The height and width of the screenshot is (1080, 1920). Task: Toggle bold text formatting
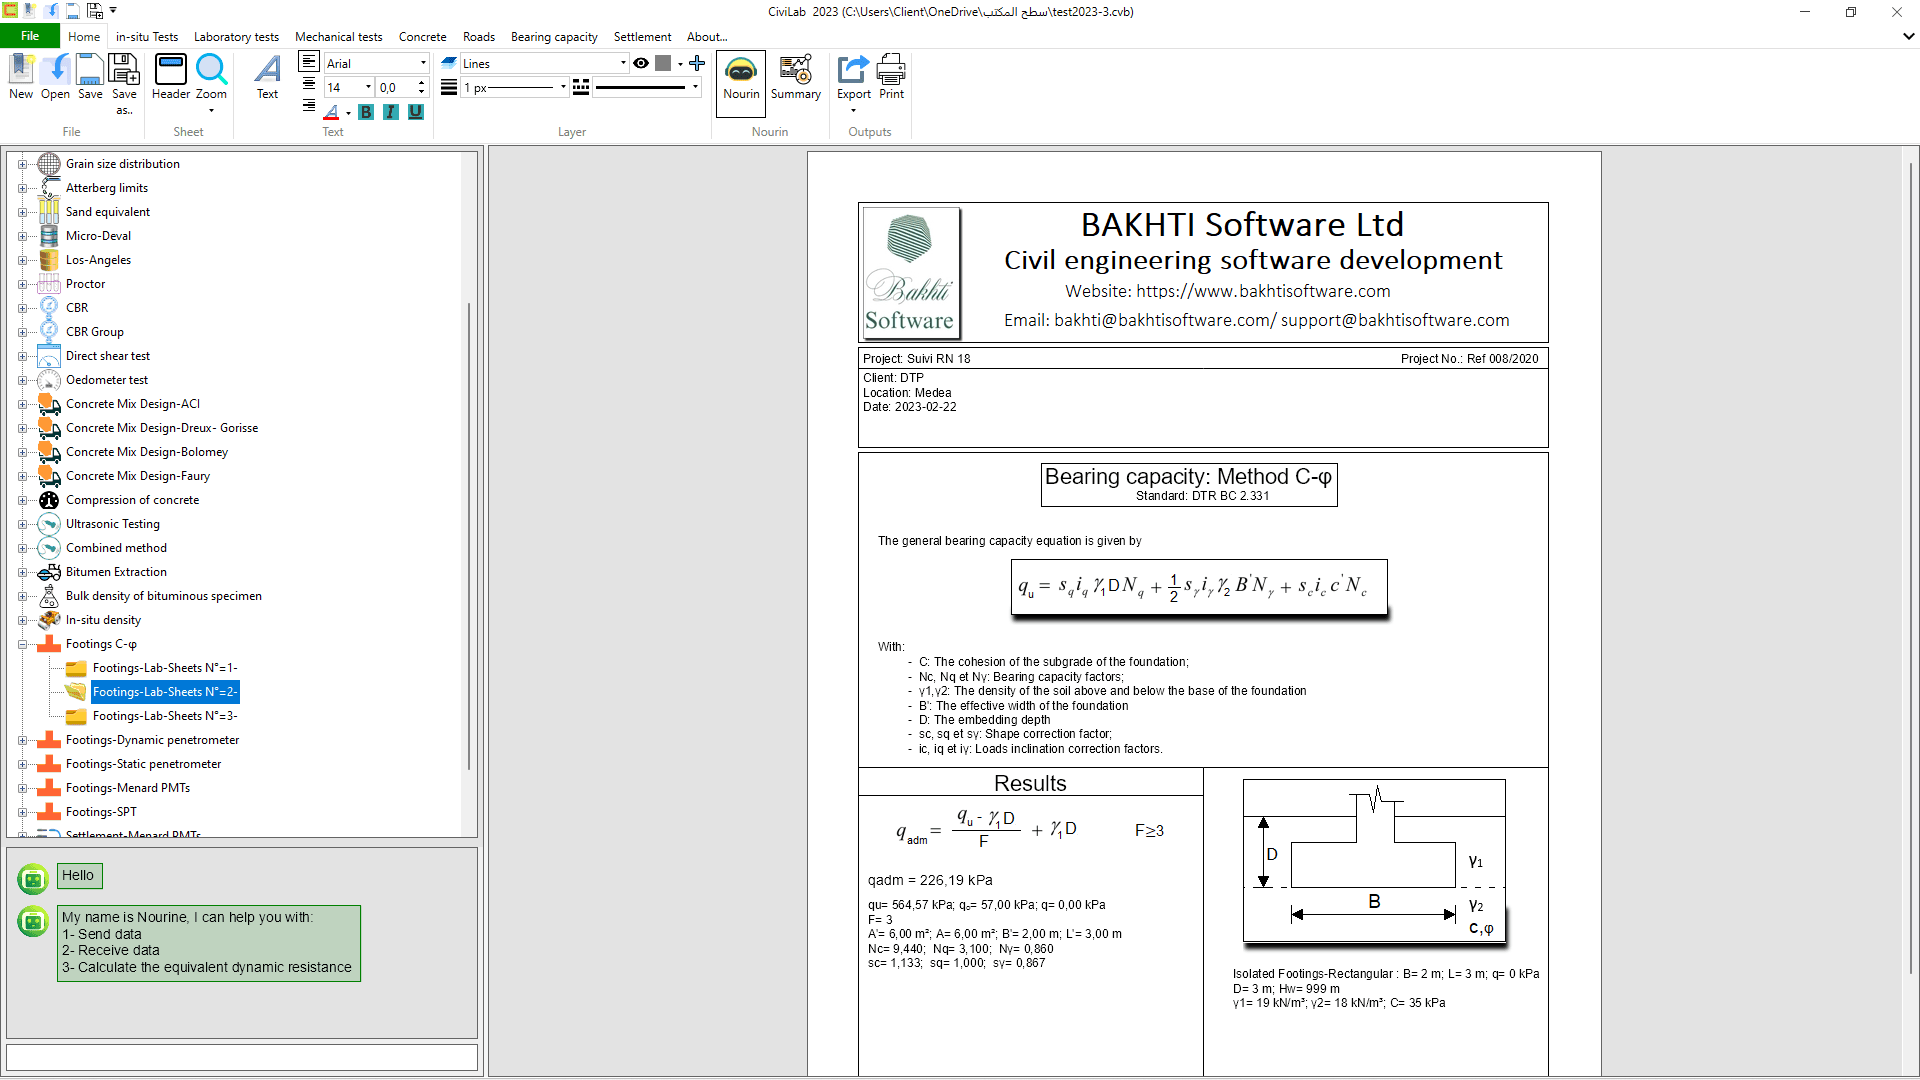366,112
